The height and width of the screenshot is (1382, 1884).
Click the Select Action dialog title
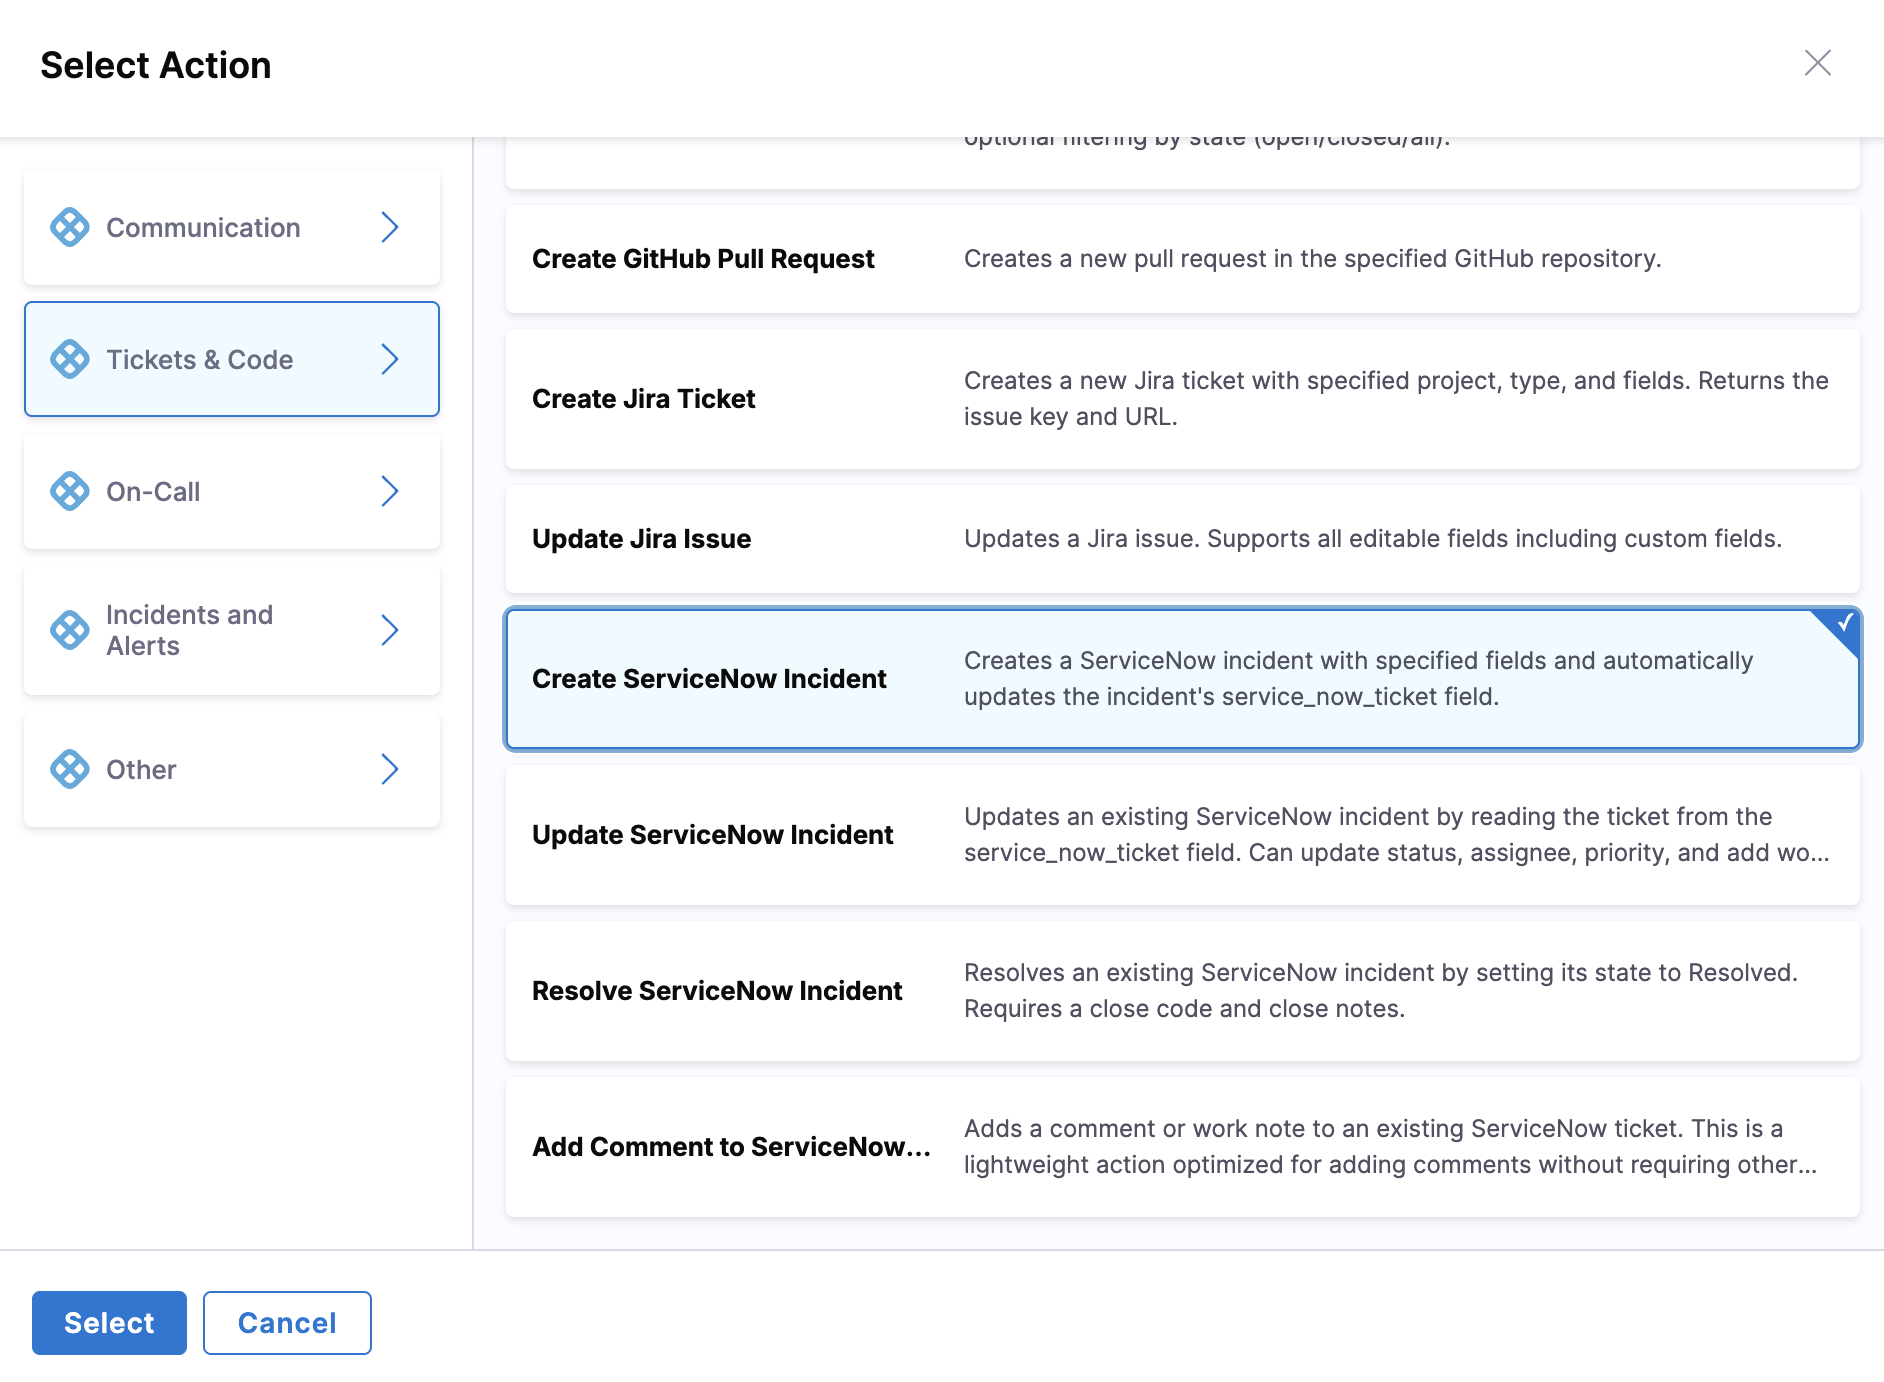click(156, 65)
